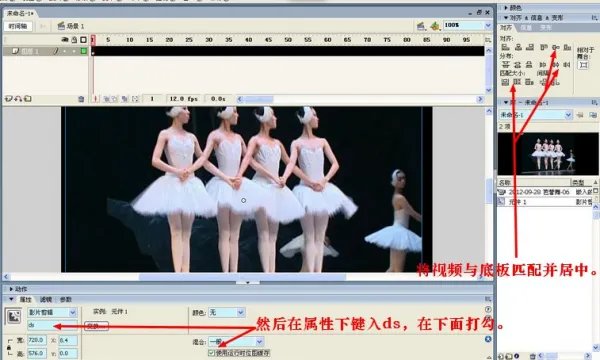Click the Timeline toggle button
The height and width of the screenshot is (360, 600).
(18, 26)
